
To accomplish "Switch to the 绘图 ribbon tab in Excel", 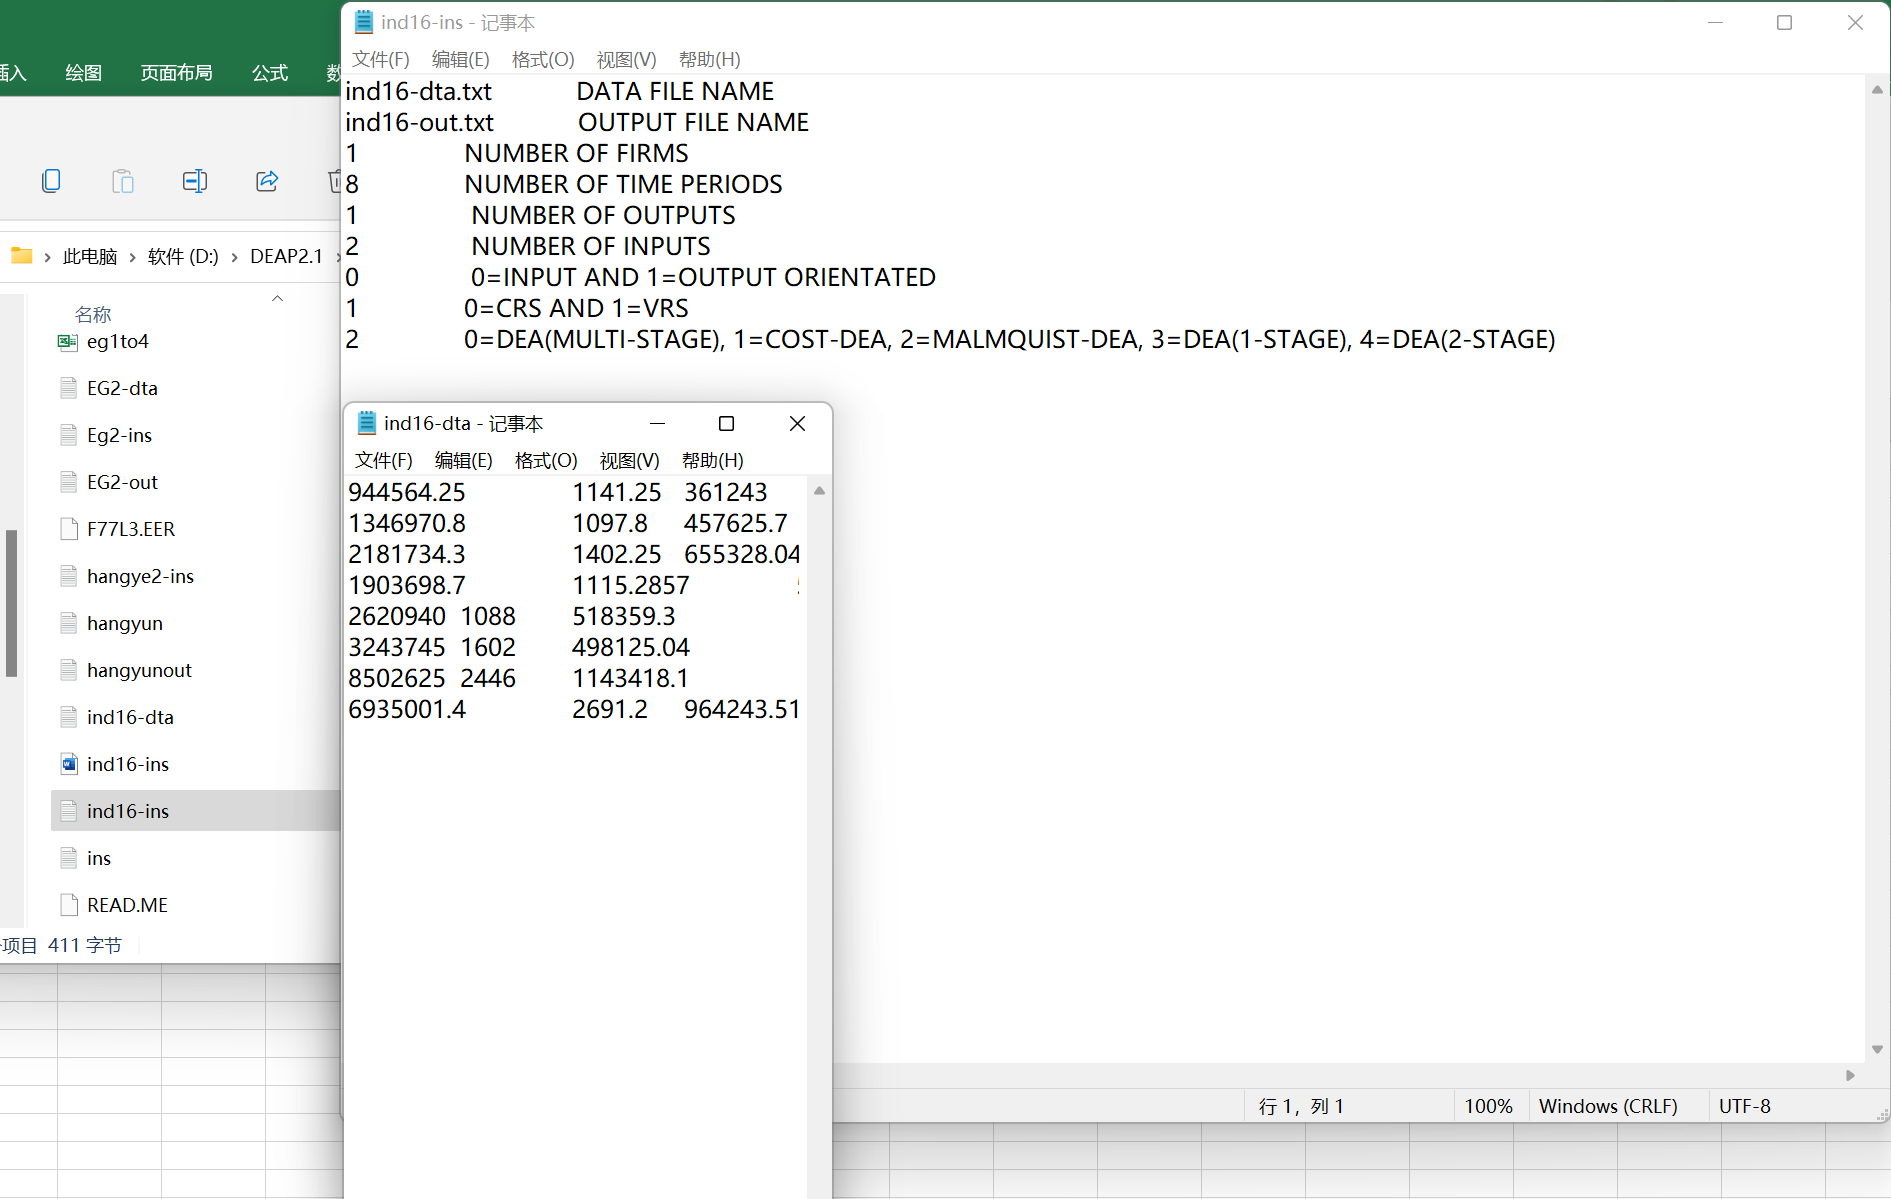I will [x=84, y=73].
